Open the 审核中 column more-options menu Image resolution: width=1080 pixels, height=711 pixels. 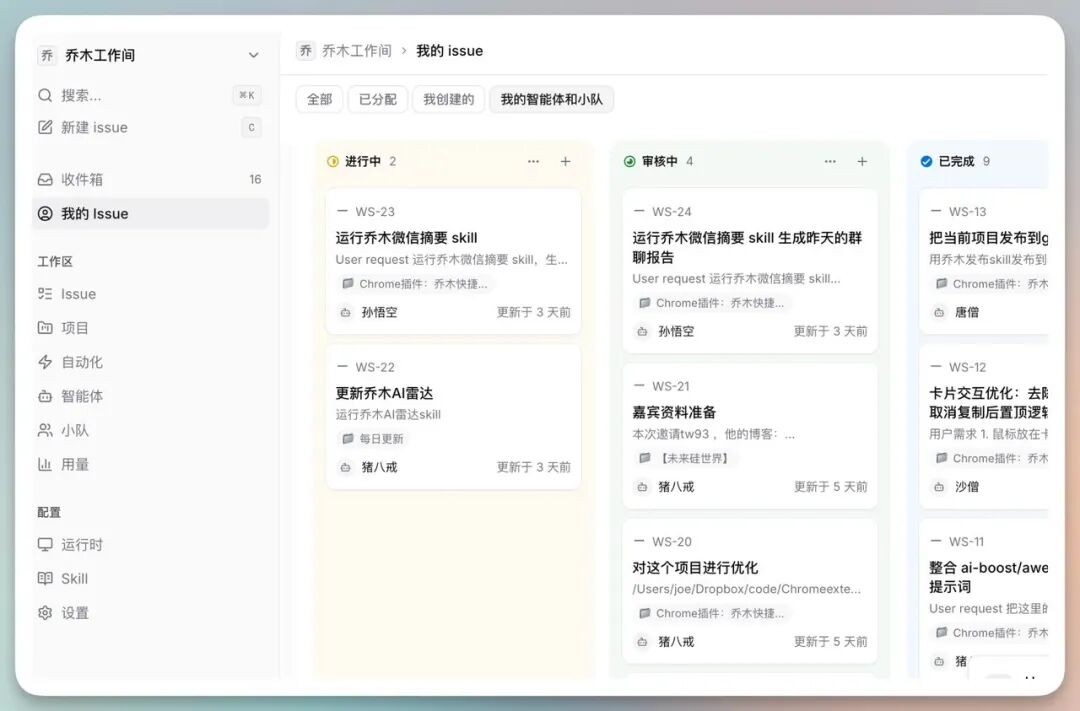point(830,161)
